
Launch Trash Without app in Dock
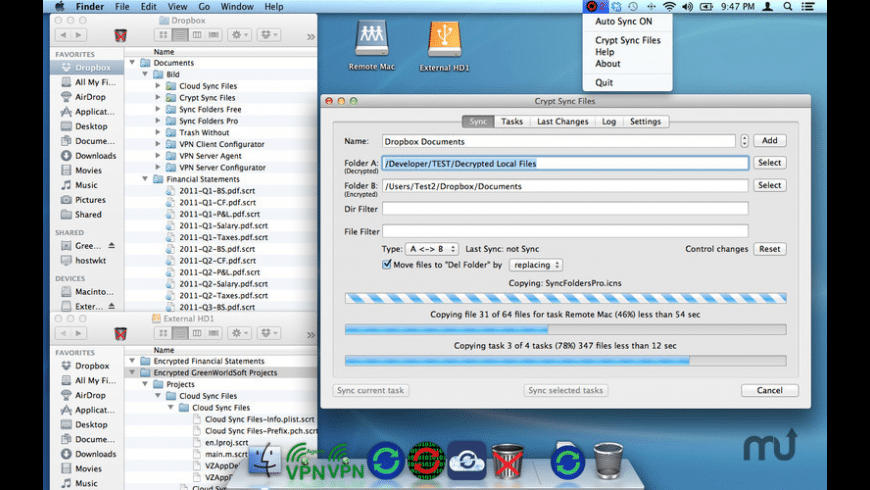coord(507,461)
